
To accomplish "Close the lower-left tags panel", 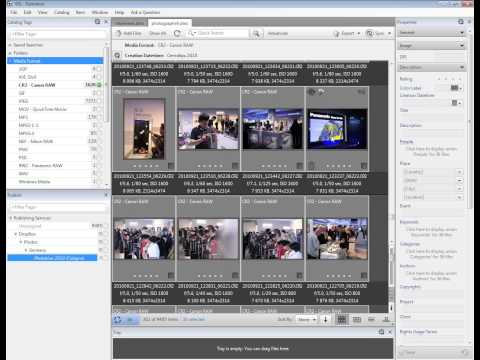I will pos(106,195).
